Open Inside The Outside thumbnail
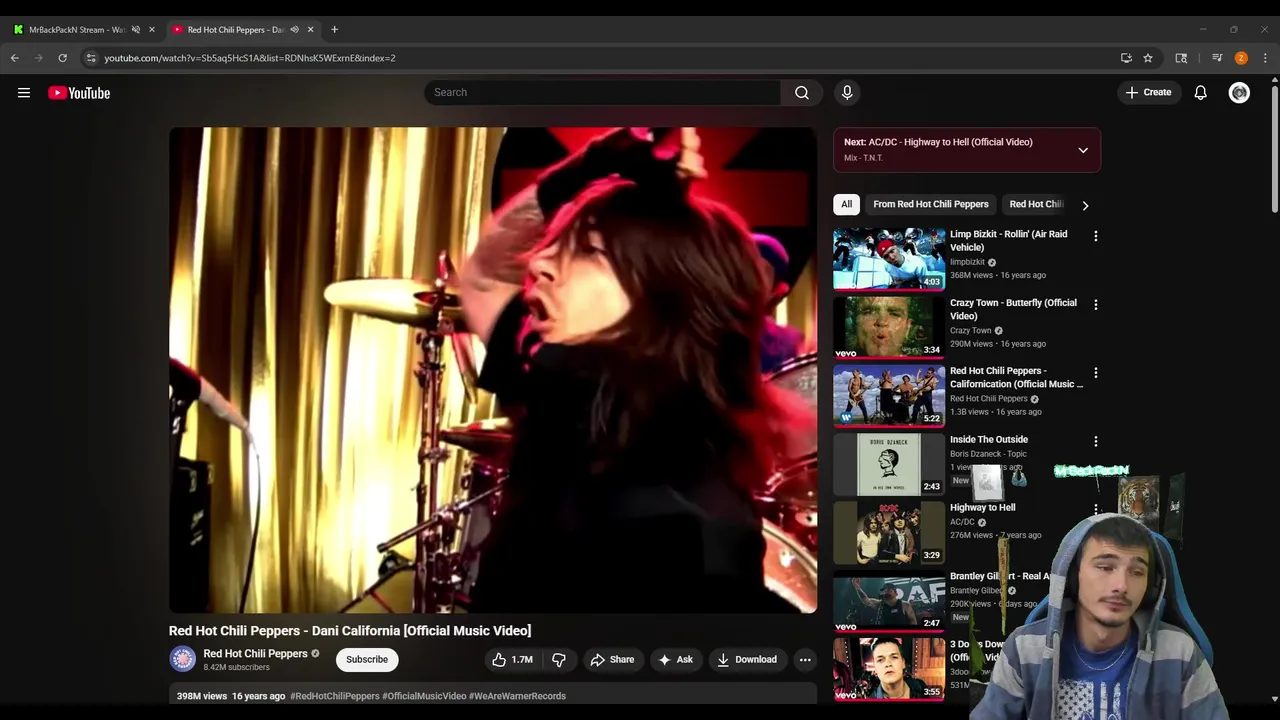 889,463
